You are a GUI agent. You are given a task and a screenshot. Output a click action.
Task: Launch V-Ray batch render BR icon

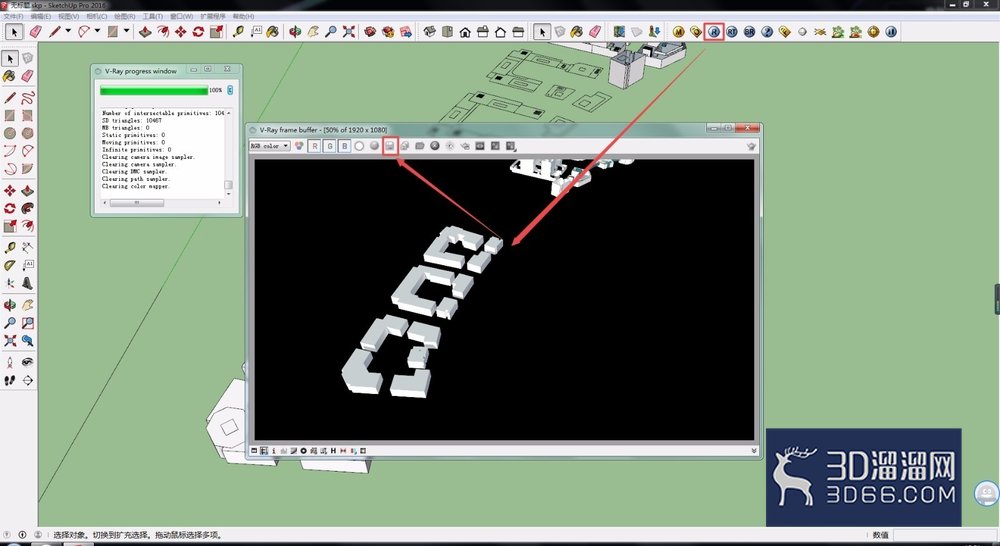click(749, 31)
